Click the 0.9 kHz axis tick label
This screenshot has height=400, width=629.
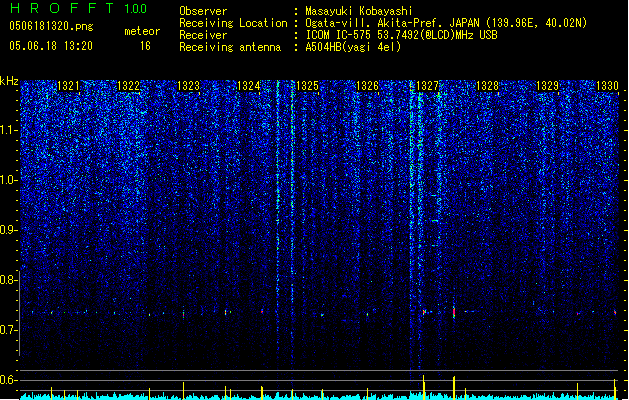pyautogui.click(x=9, y=230)
